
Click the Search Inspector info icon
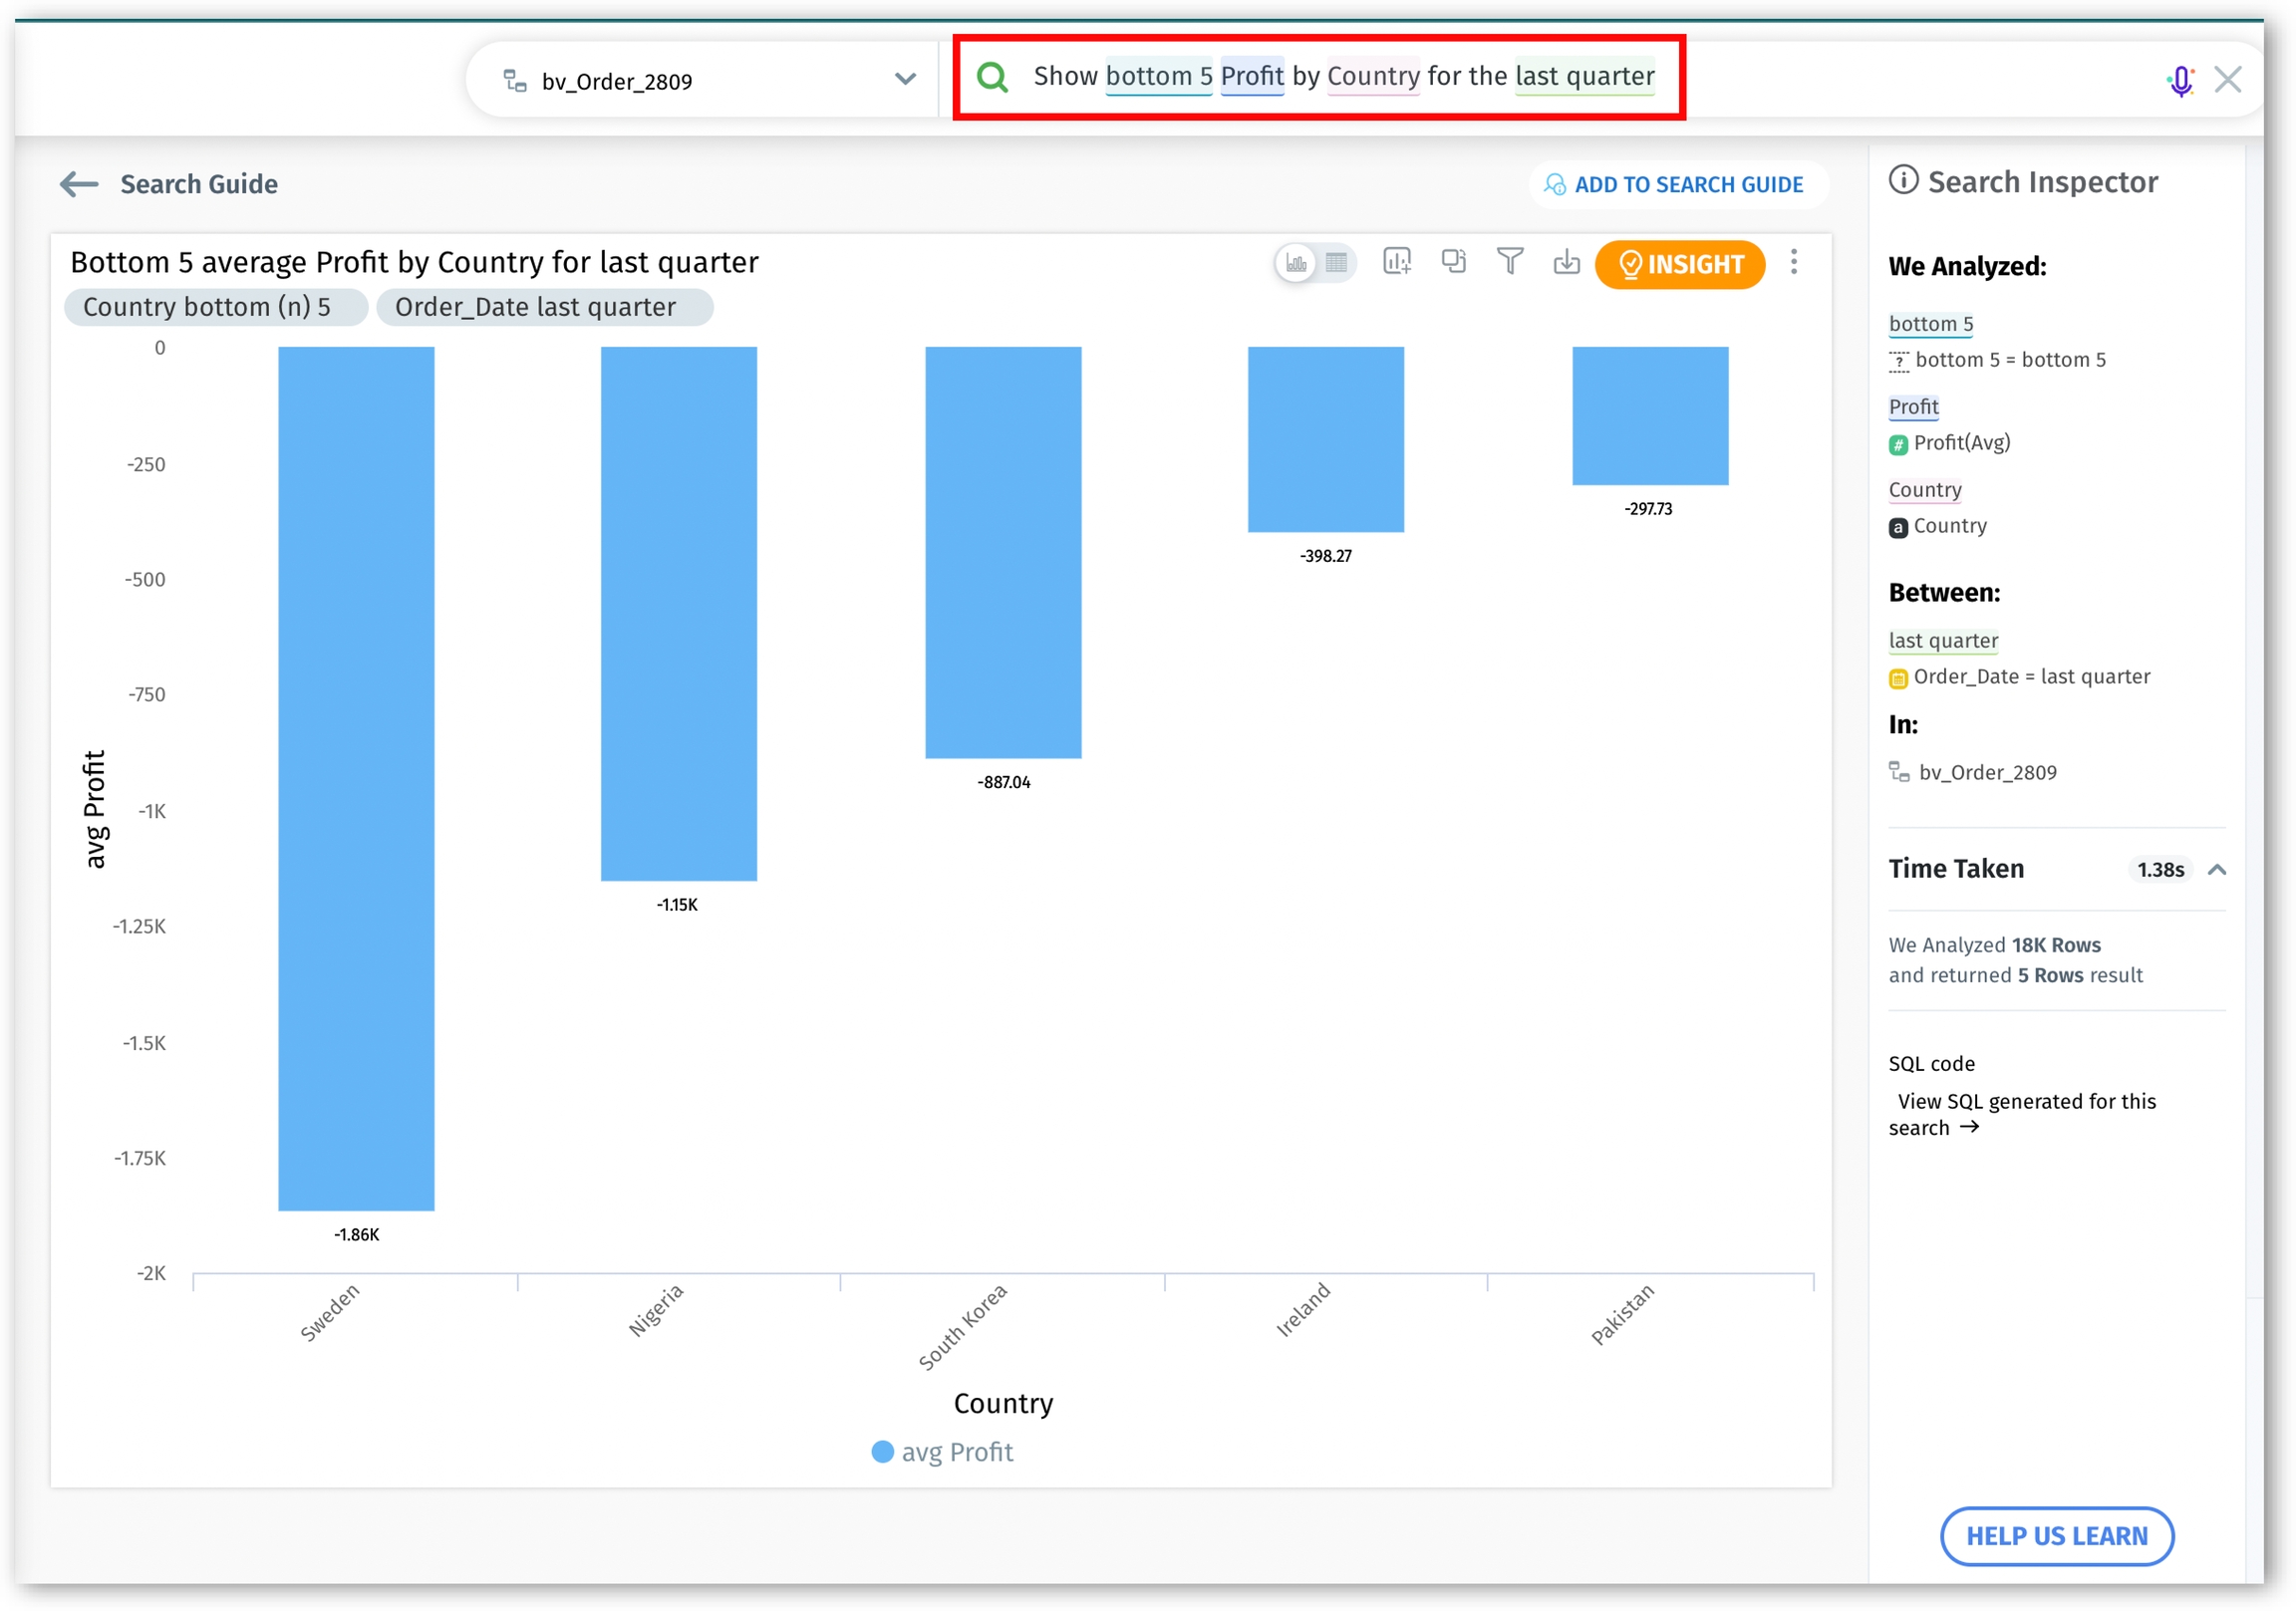pos(1903,181)
